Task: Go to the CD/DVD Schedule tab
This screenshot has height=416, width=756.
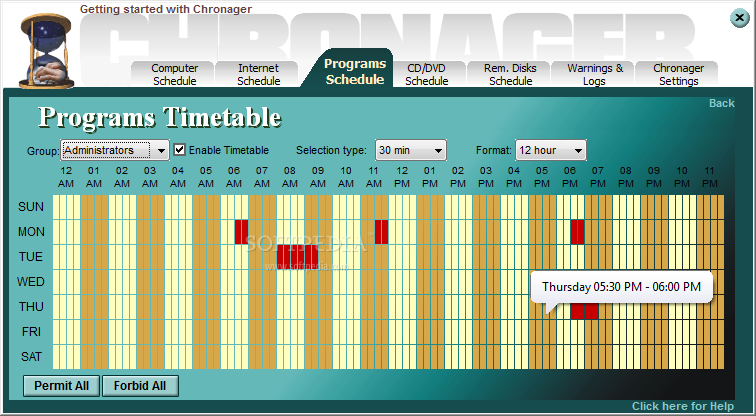Action: (x=427, y=74)
